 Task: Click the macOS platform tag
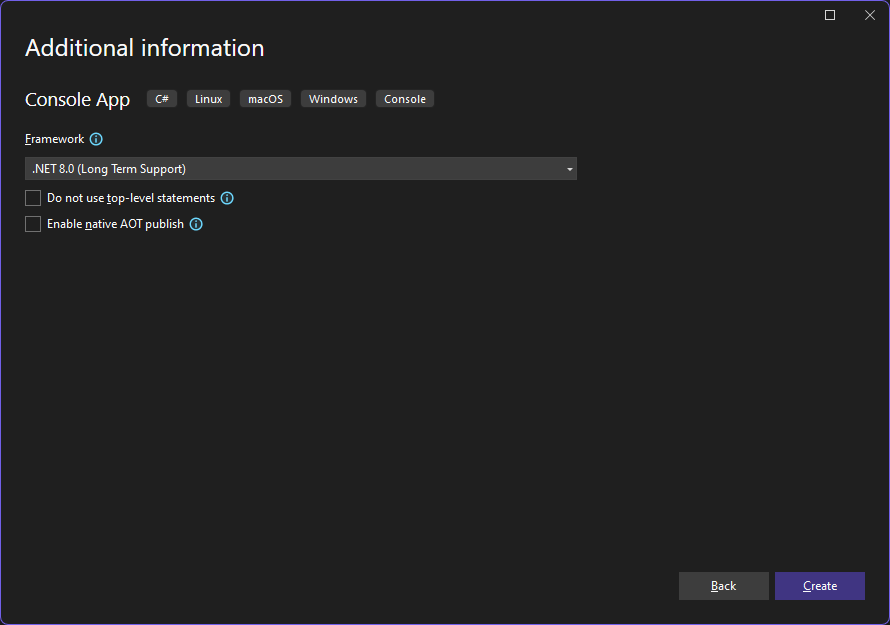click(x=265, y=99)
